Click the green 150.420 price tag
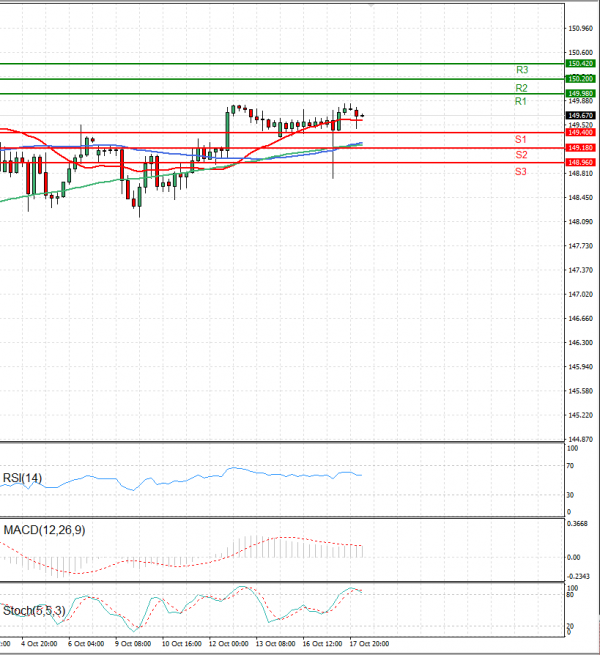This screenshot has width=600, height=655. click(580, 63)
